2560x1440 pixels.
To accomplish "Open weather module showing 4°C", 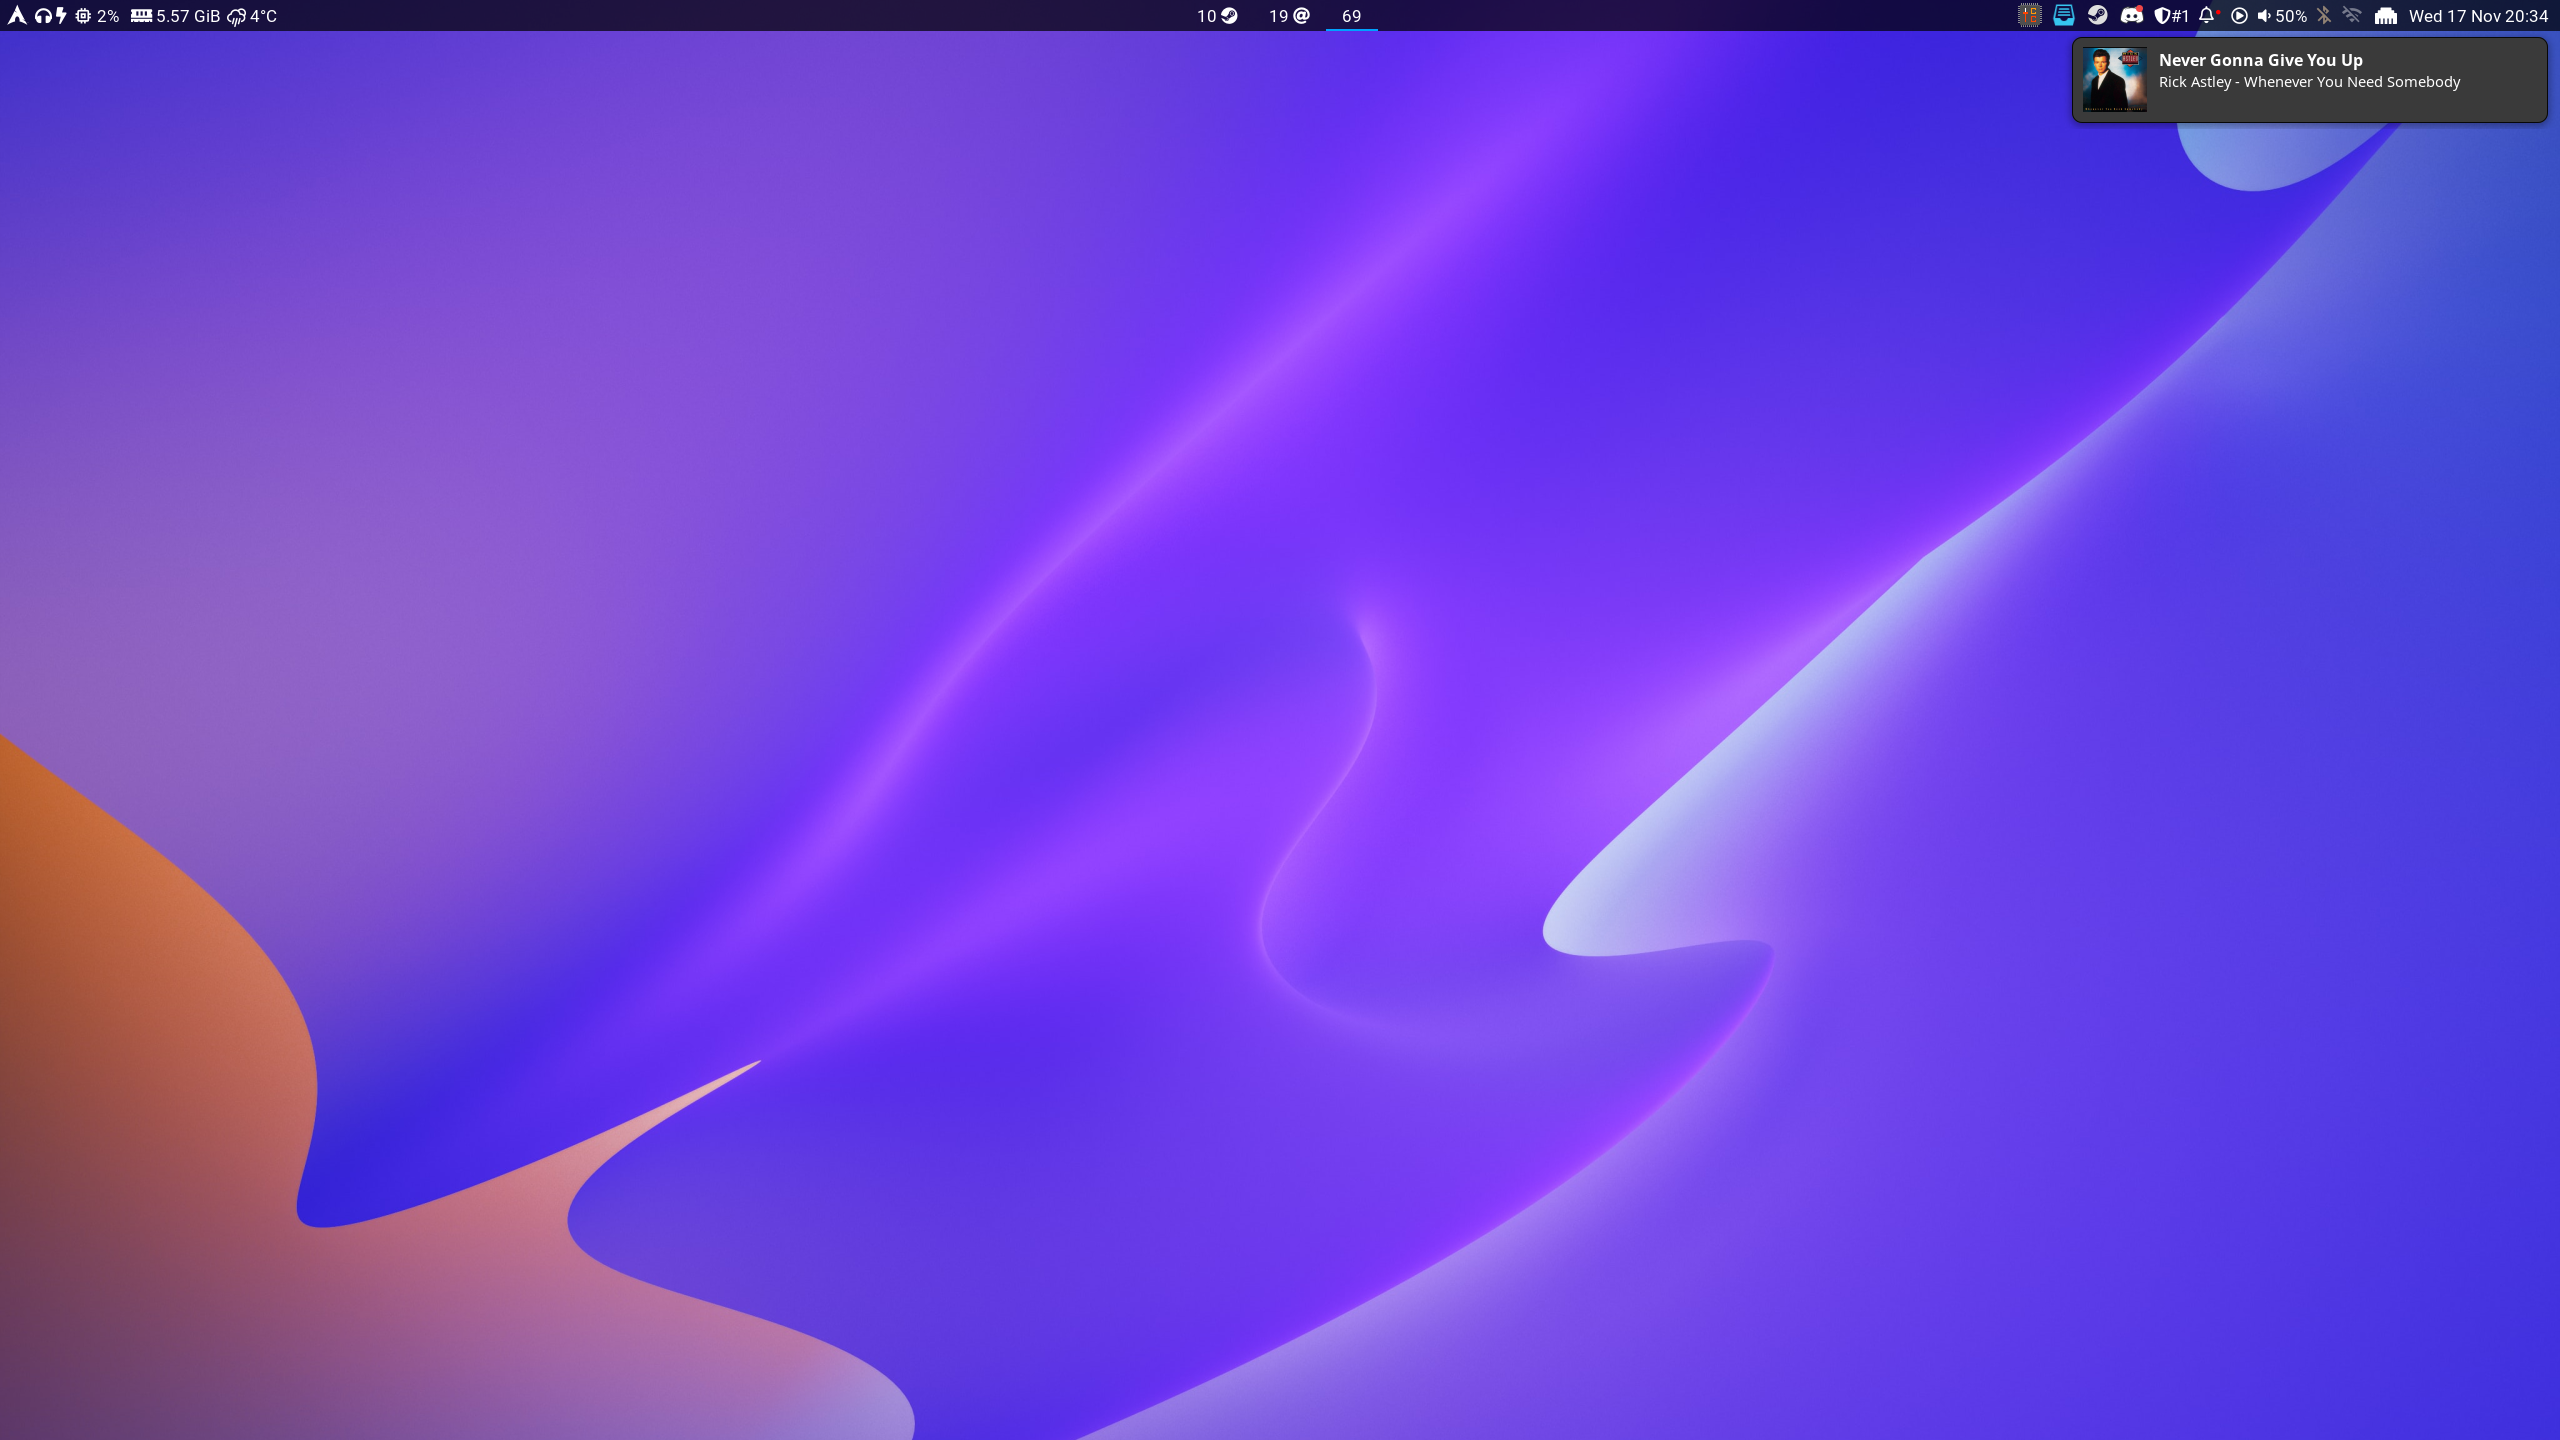I will click(252, 16).
